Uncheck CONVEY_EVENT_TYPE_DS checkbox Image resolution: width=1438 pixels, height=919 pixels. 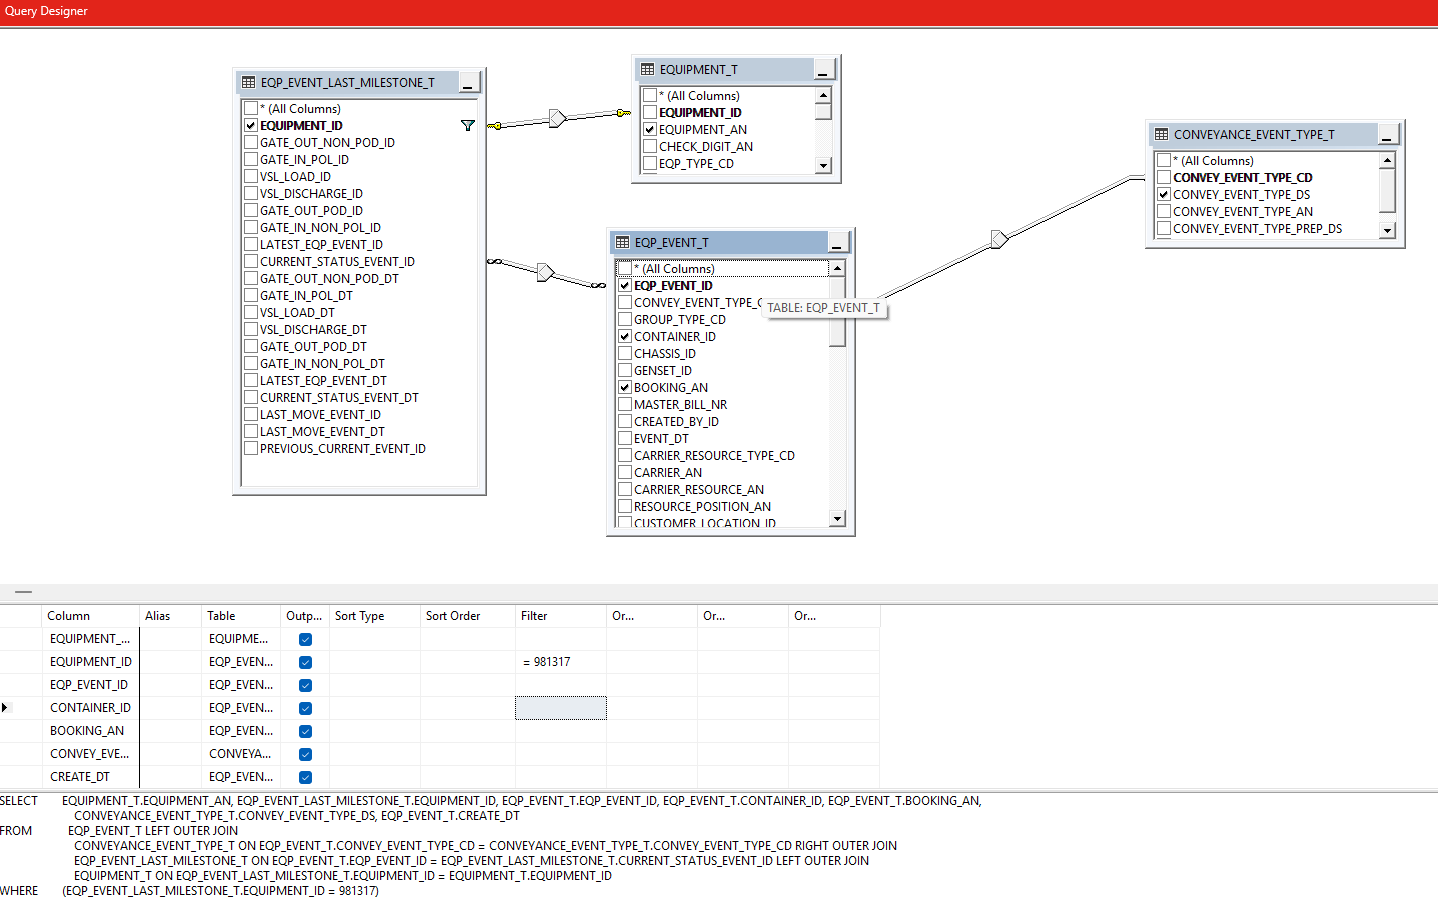(1164, 195)
